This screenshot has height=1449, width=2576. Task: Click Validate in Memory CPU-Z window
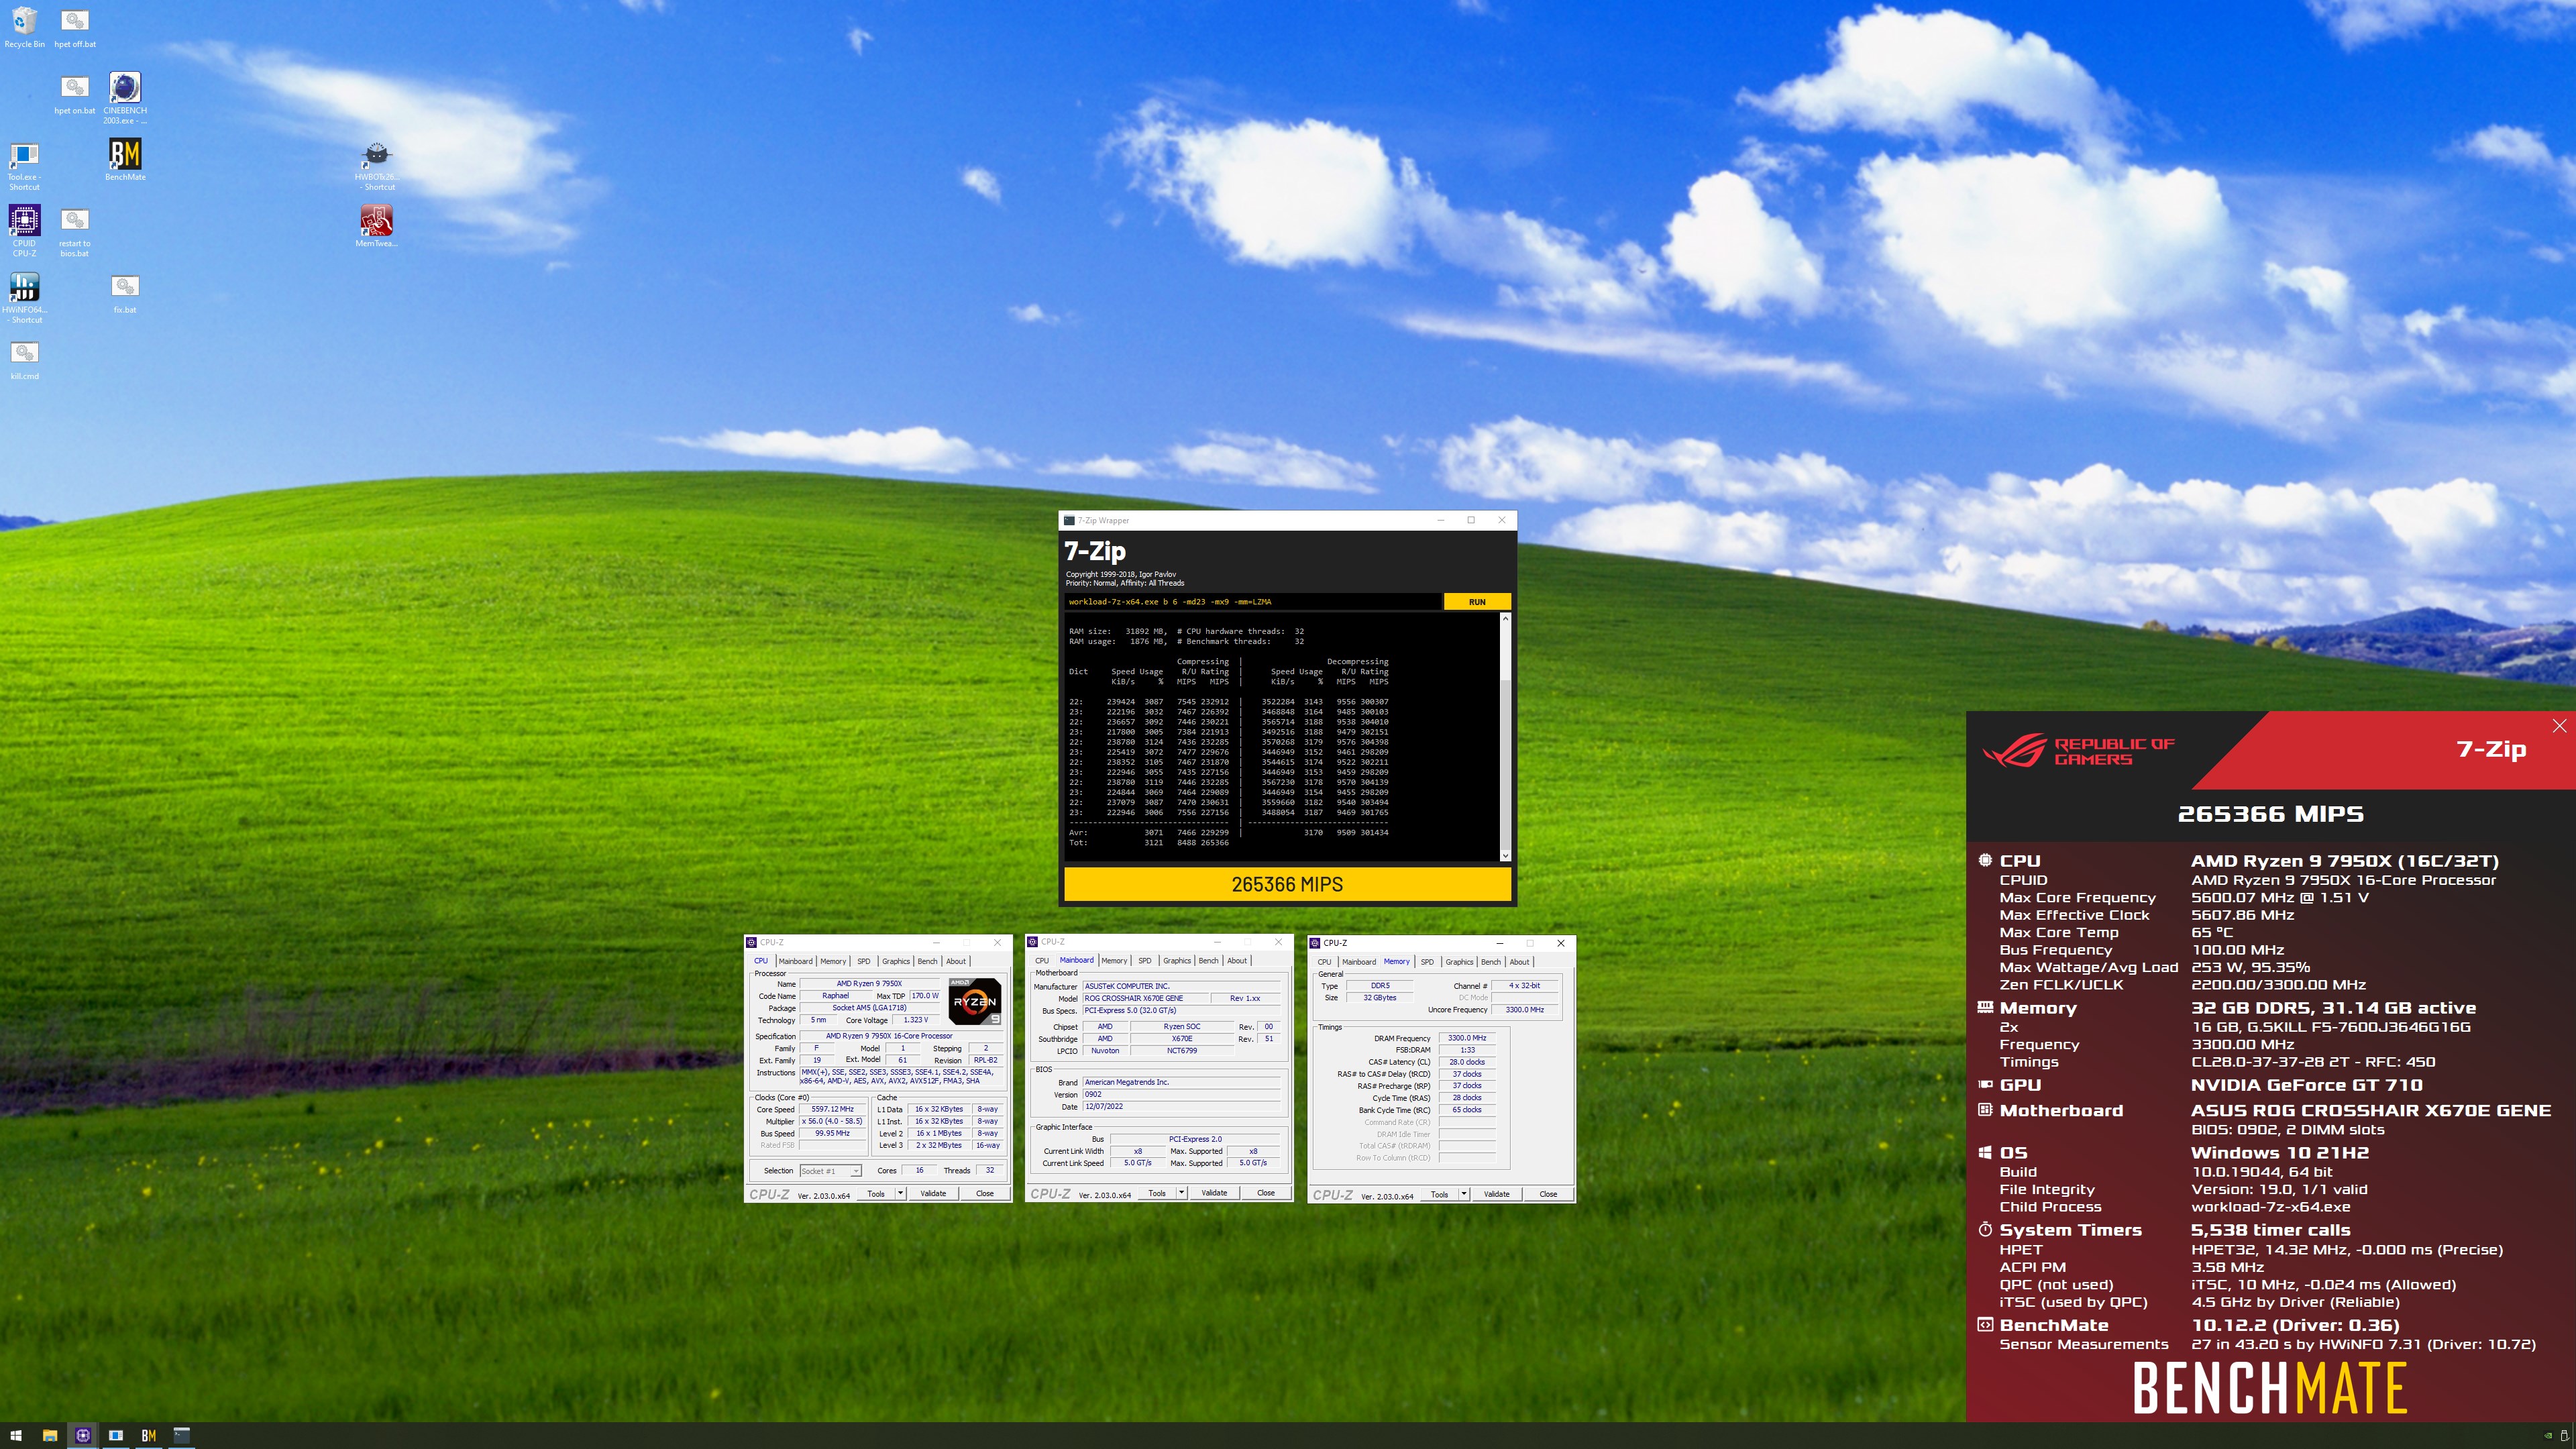coord(1497,1194)
